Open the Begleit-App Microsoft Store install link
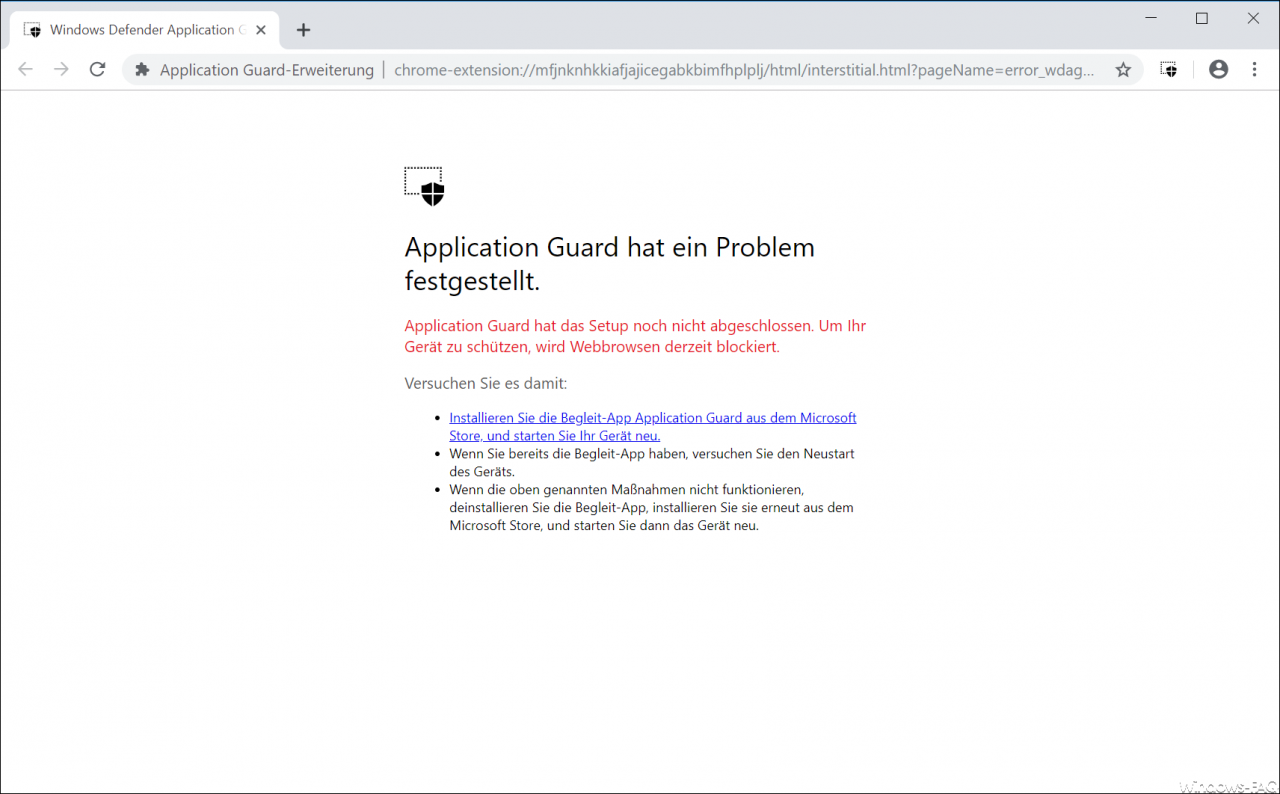The width and height of the screenshot is (1280, 794). (653, 426)
